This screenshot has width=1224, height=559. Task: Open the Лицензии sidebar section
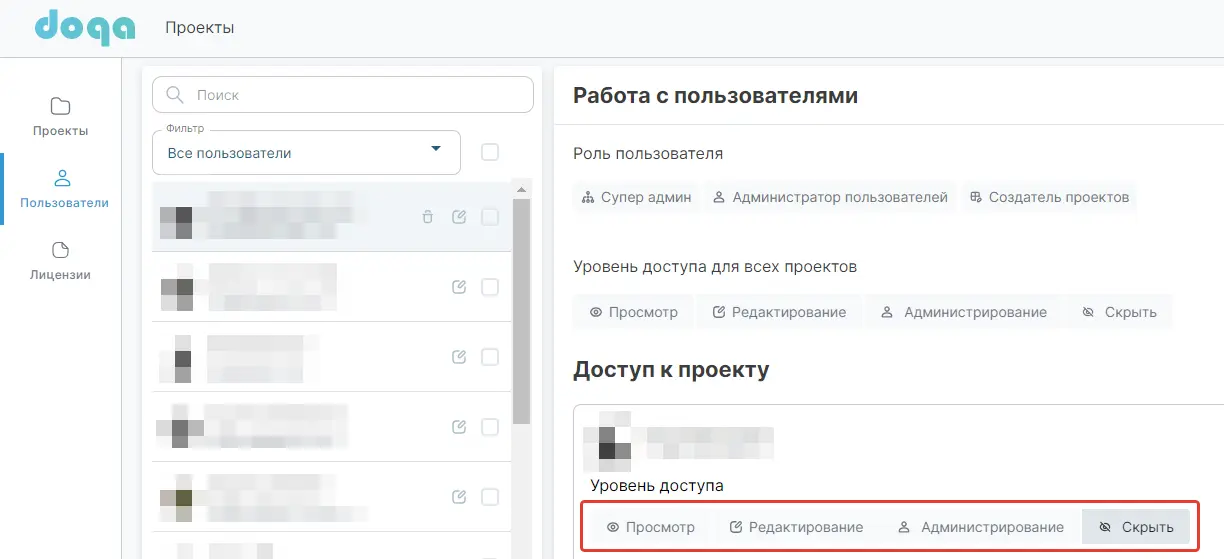[x=60, y=261]
